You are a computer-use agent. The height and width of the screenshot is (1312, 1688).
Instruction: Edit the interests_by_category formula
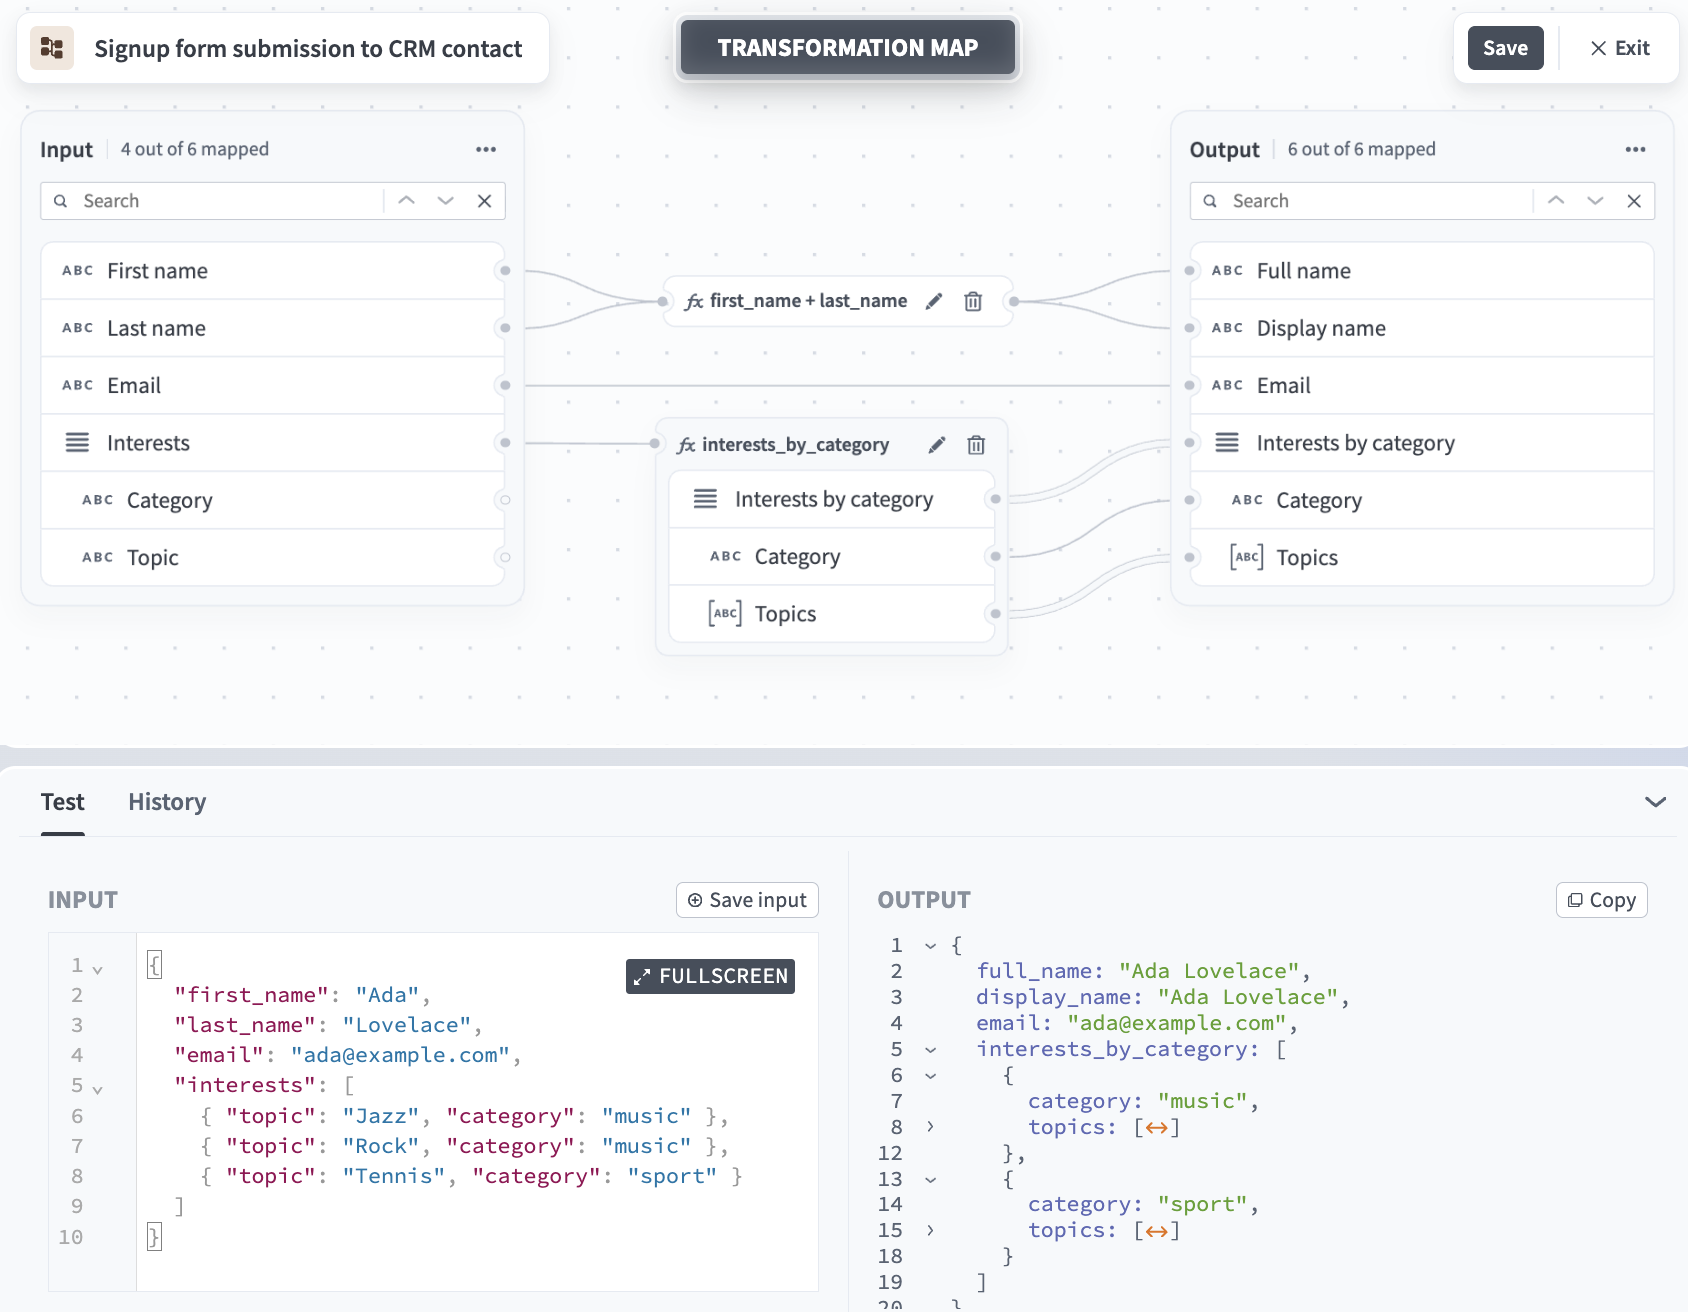pyautogui.click(x=937, y=445)
